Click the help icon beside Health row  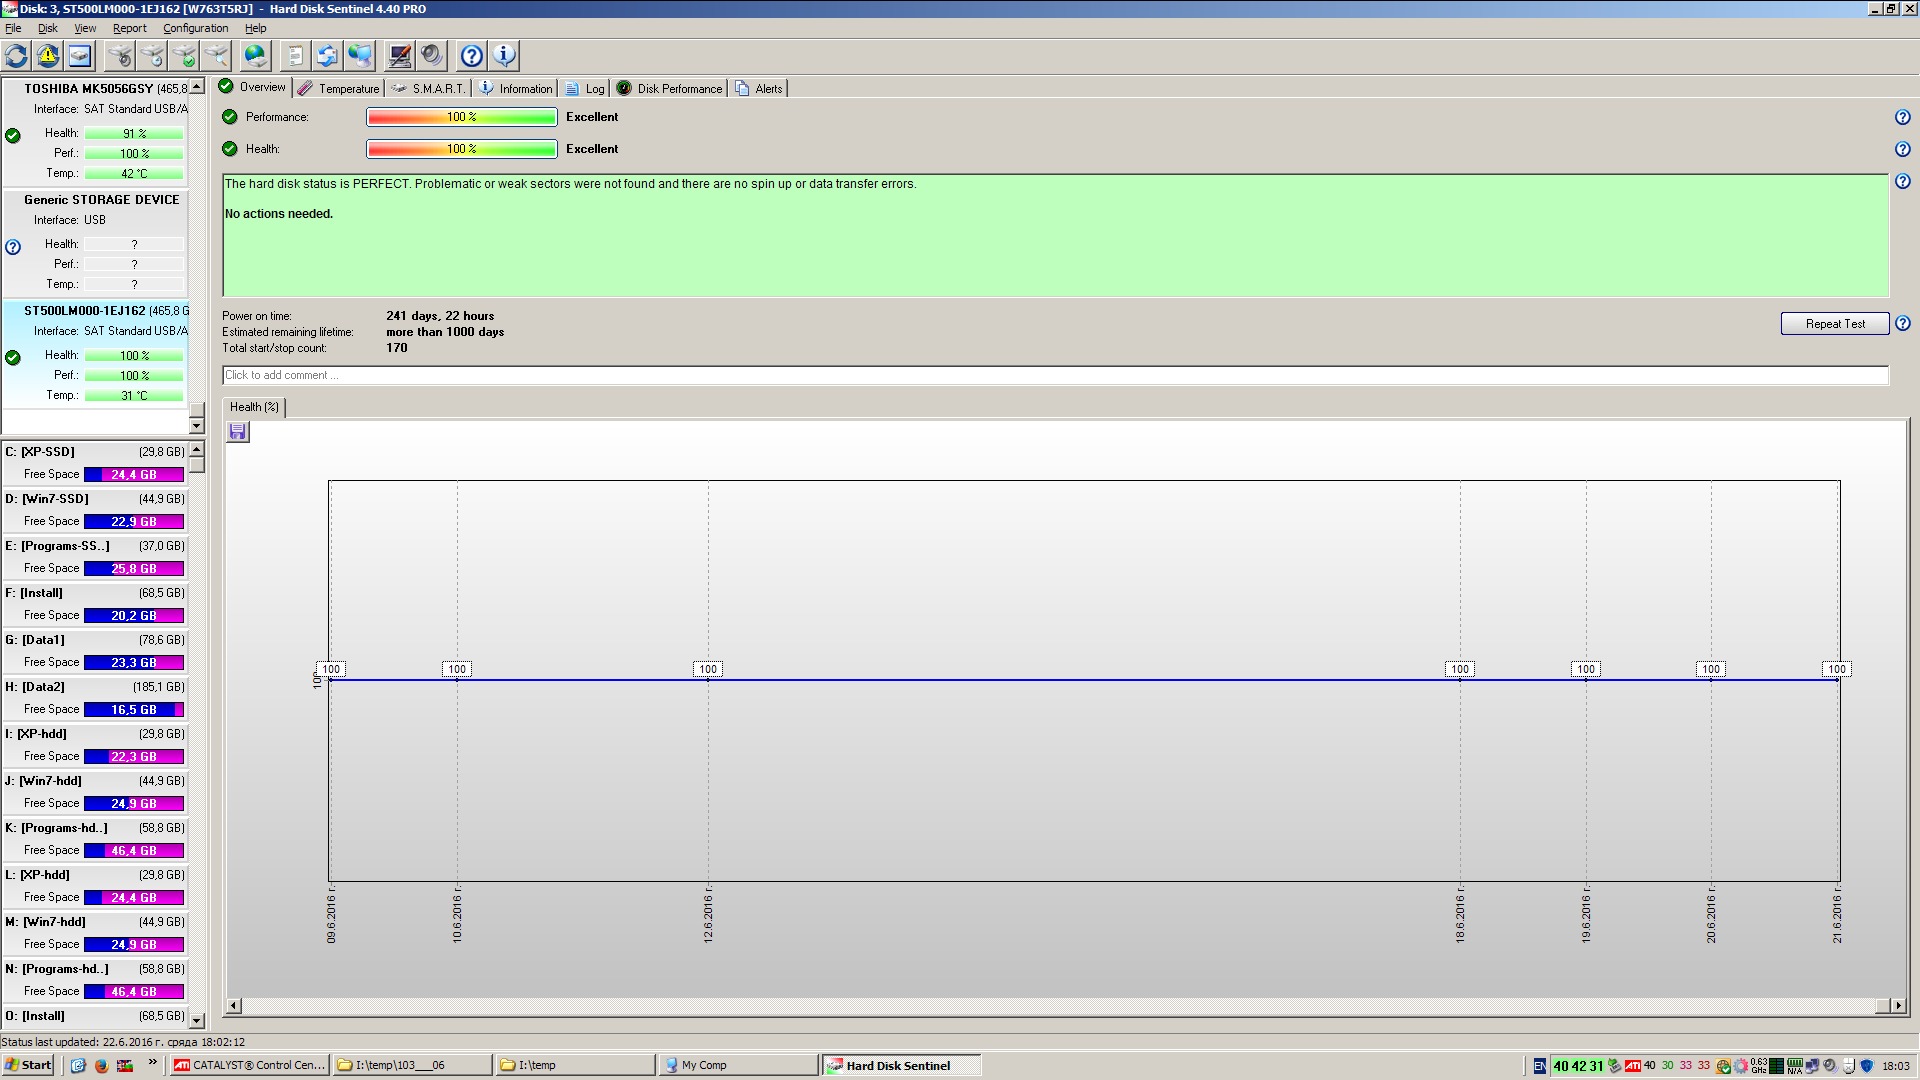[1902, 149]
